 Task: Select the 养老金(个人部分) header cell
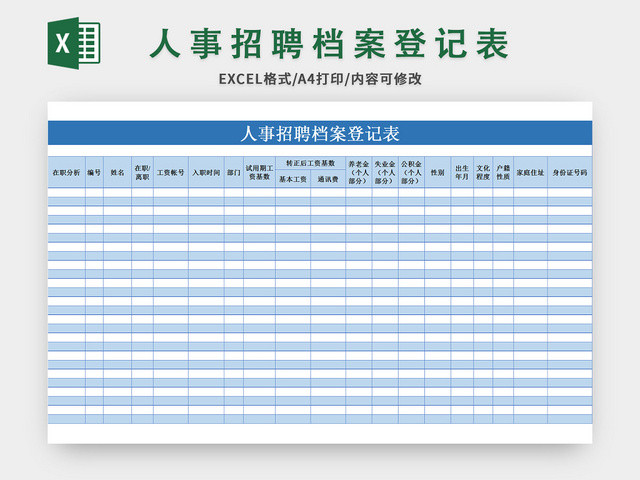point(359,172)
